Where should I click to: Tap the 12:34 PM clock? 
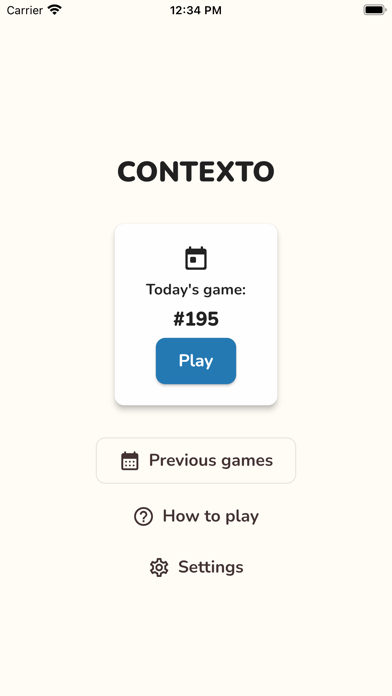point(196,10)
